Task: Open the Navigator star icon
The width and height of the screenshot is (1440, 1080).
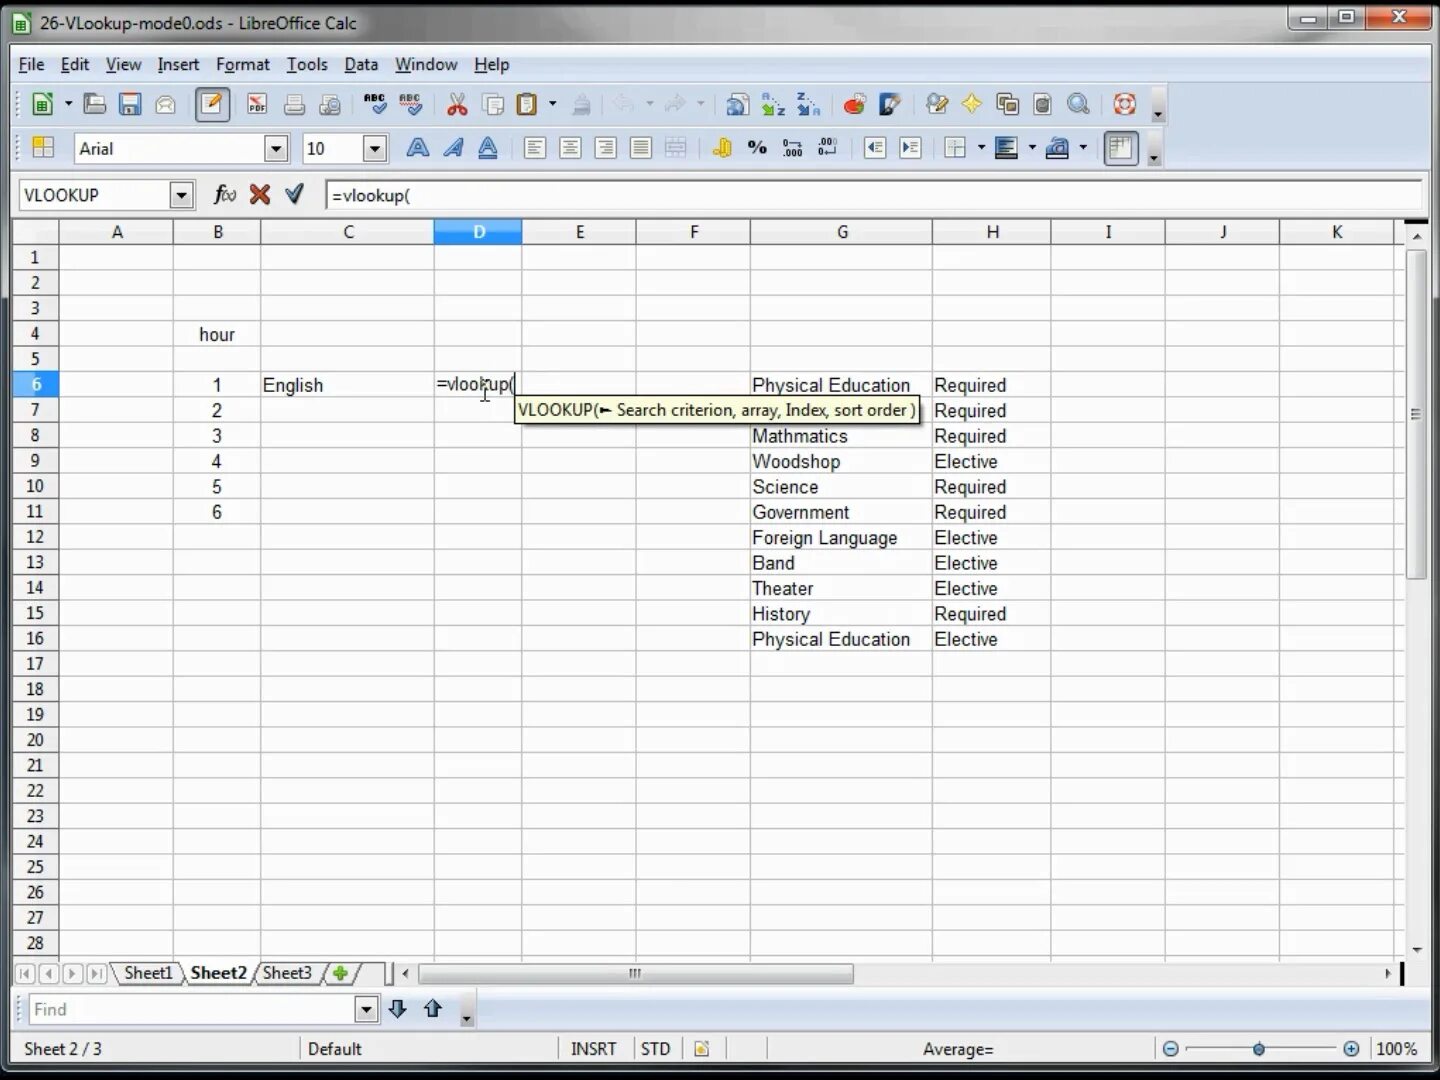Action: tap(972, 104)
